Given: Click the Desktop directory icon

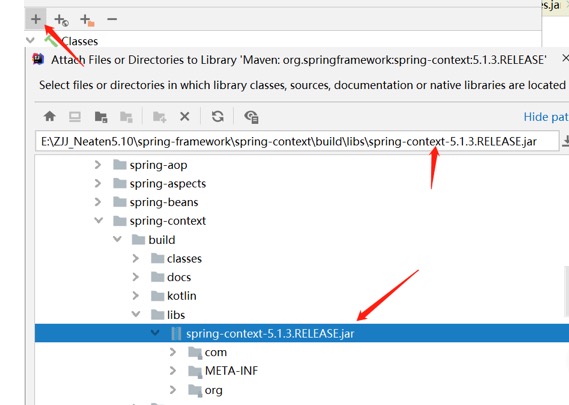Looking at the screenshot, I should point(75,116).
